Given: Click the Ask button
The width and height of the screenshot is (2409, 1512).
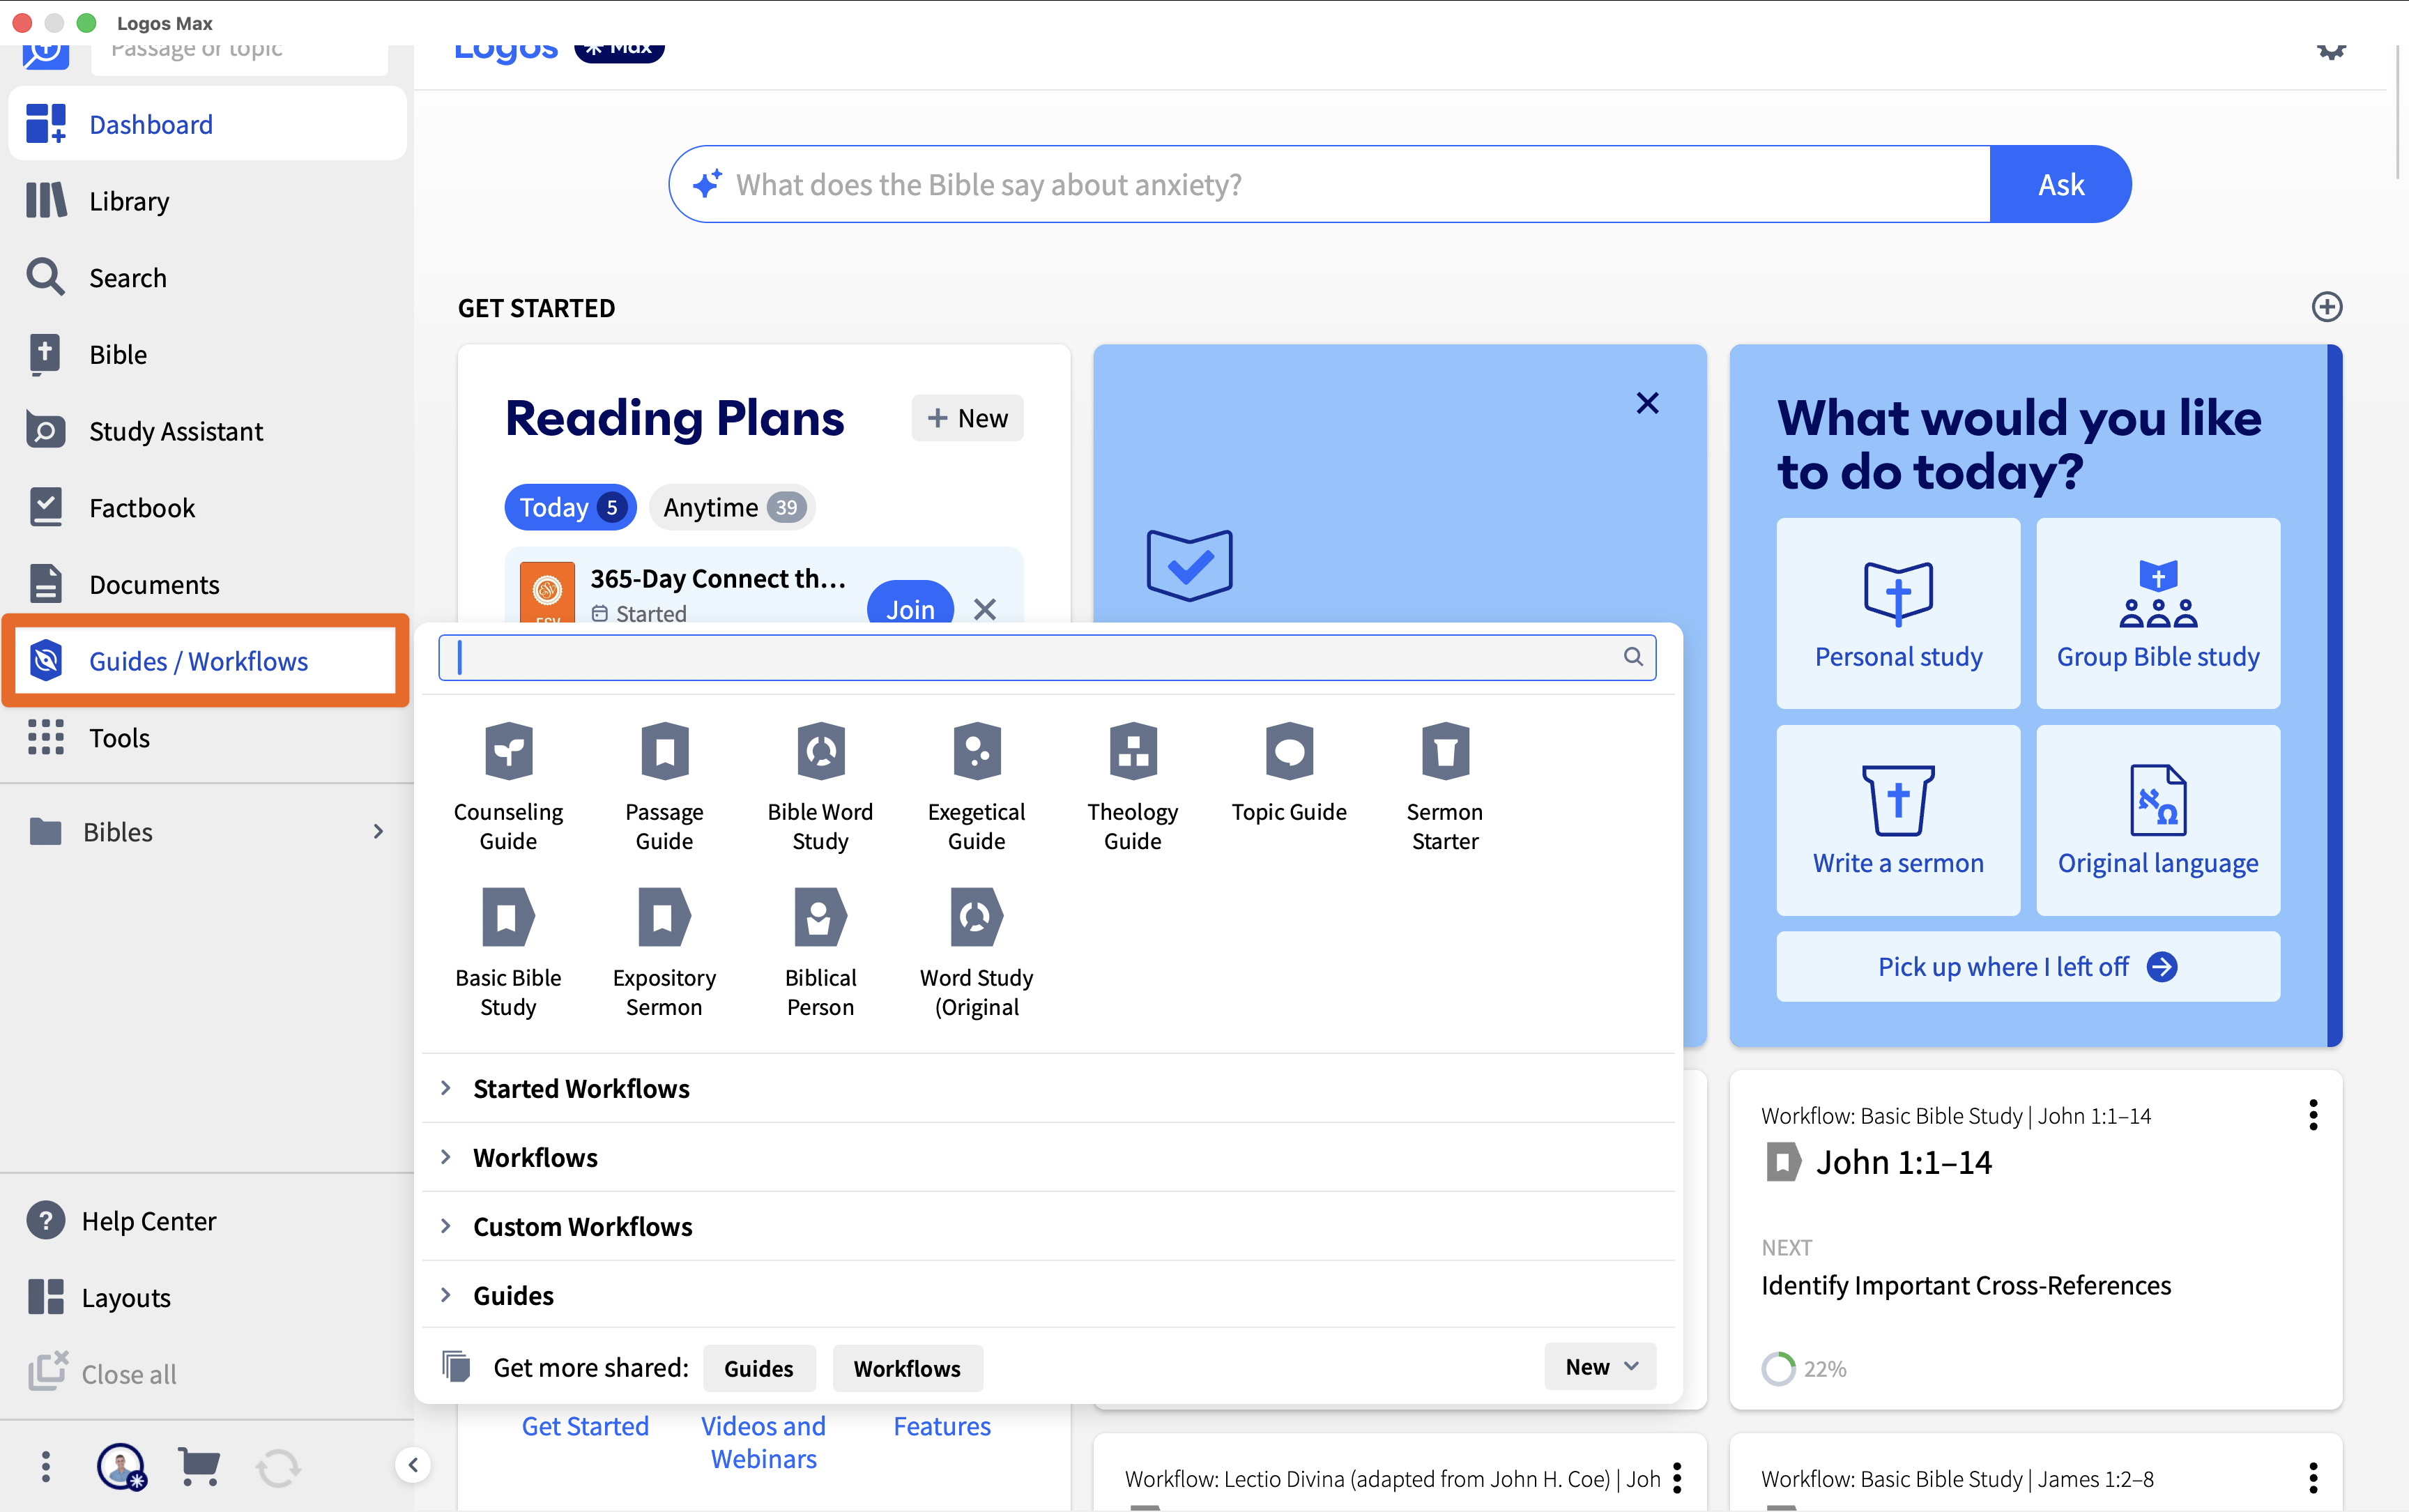Looking at the screenshot, I should tap(2060, 184).
